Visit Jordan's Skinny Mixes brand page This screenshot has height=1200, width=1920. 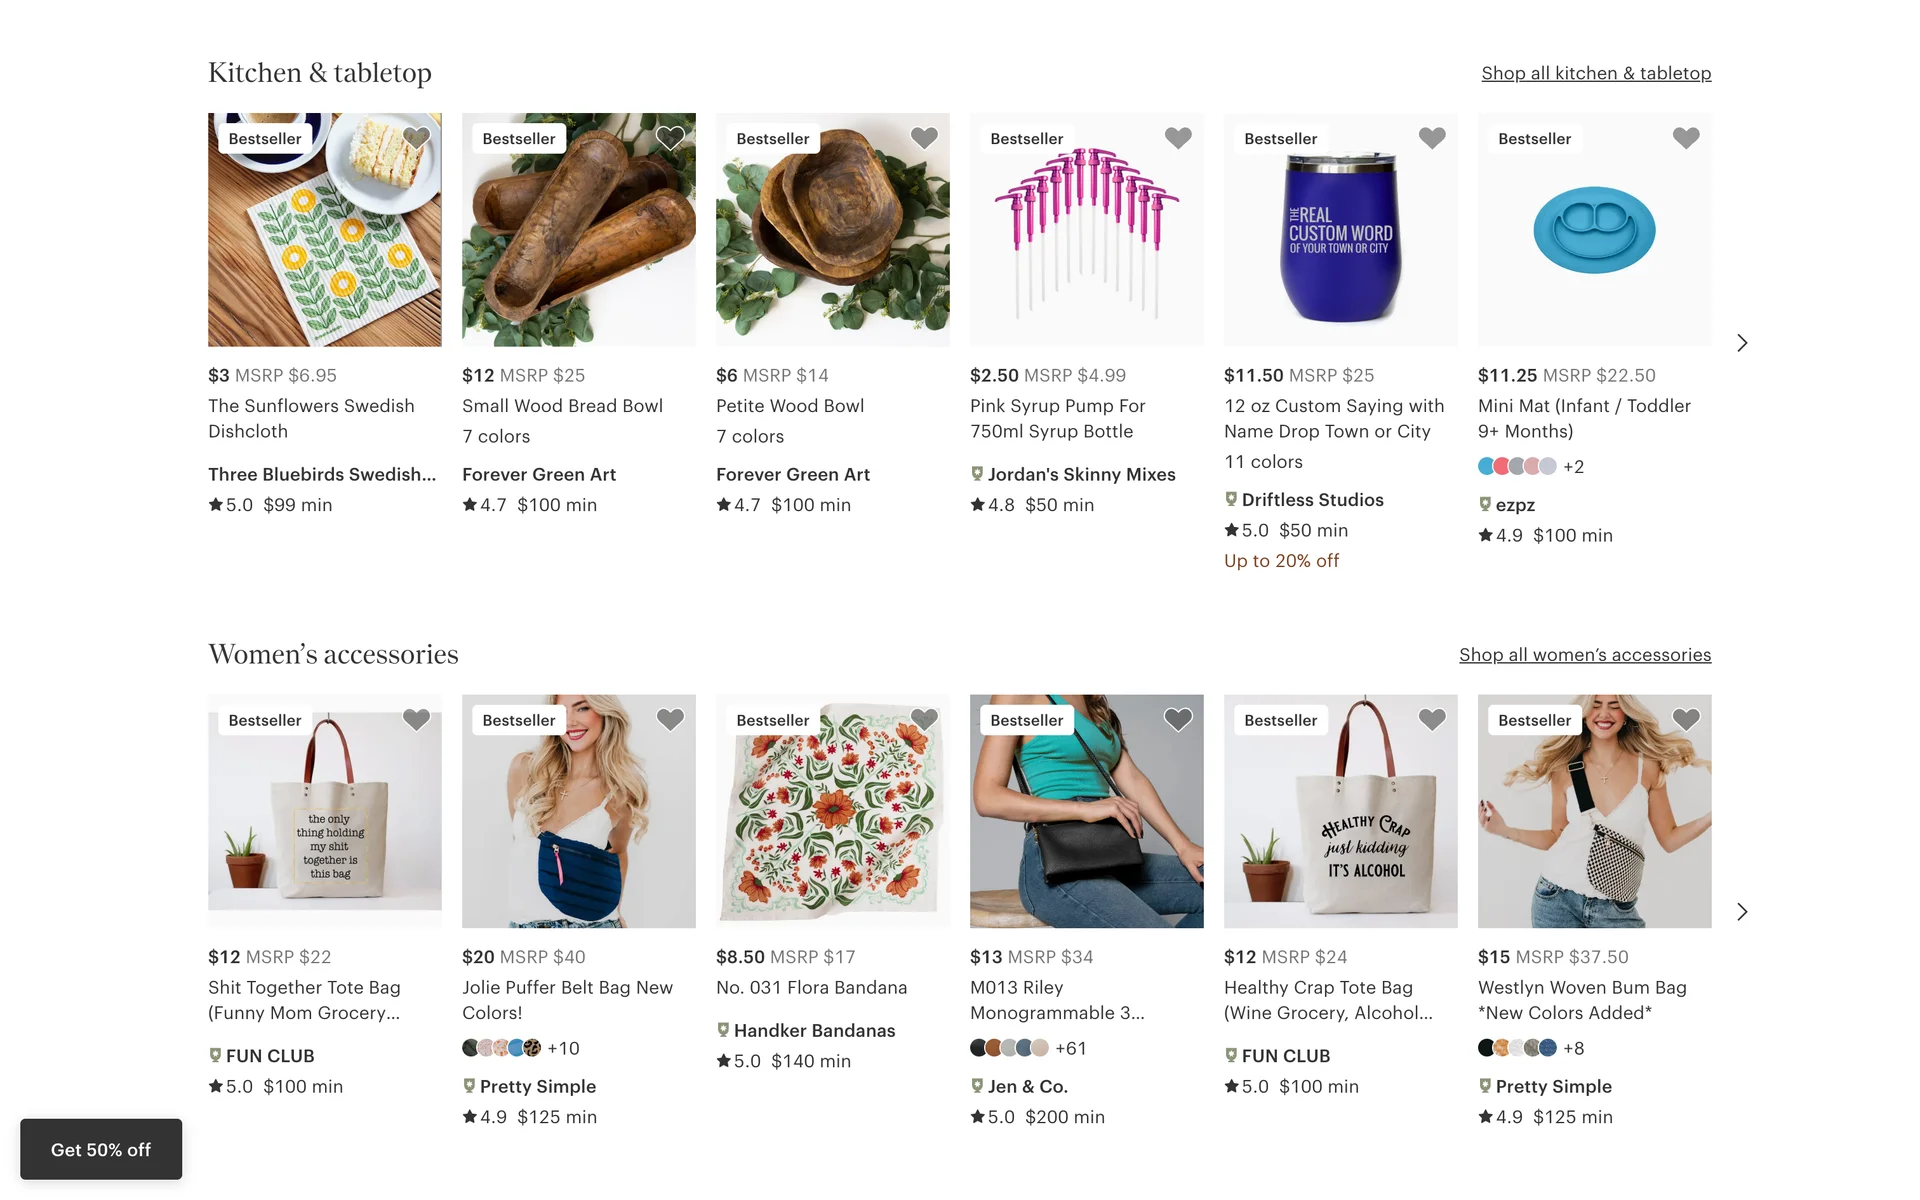pos(1081,474)
